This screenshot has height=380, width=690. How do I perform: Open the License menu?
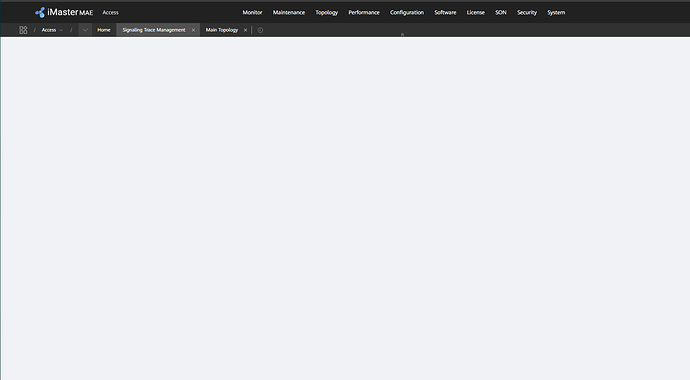pyautogui.click(x=476, y=12)
